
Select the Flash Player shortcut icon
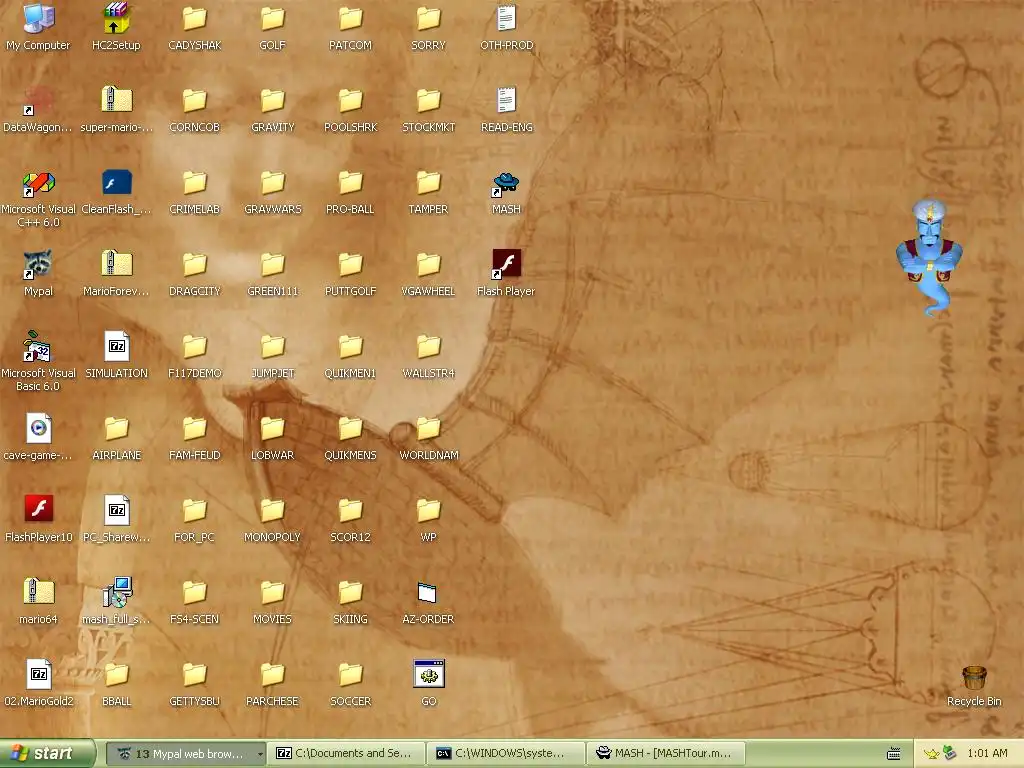point(506,264)
